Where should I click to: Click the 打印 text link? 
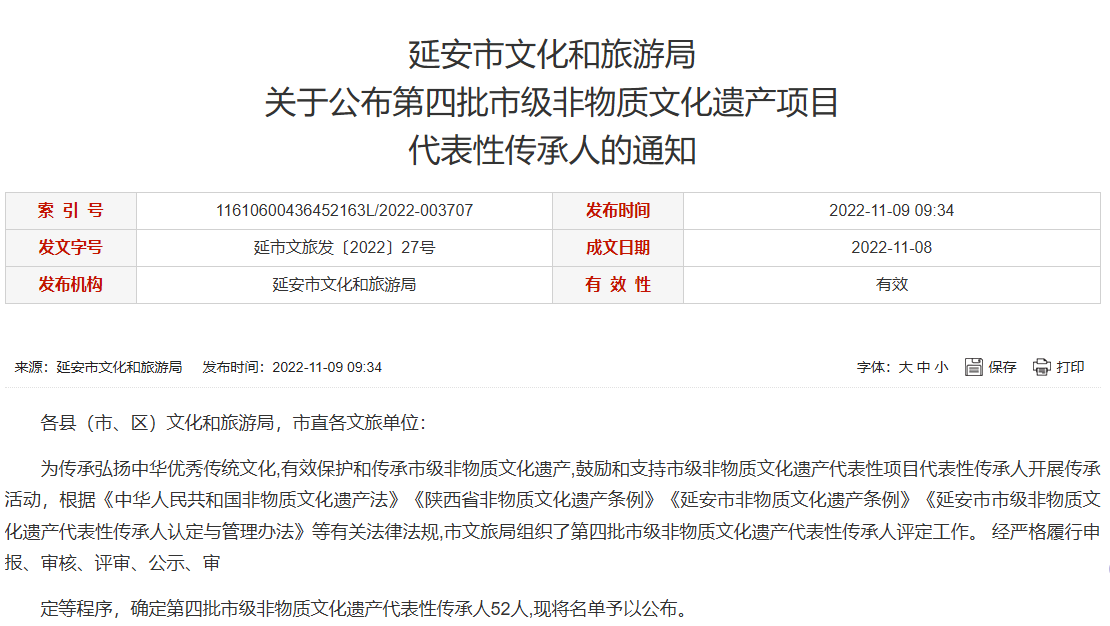[x=1070, y=367]
